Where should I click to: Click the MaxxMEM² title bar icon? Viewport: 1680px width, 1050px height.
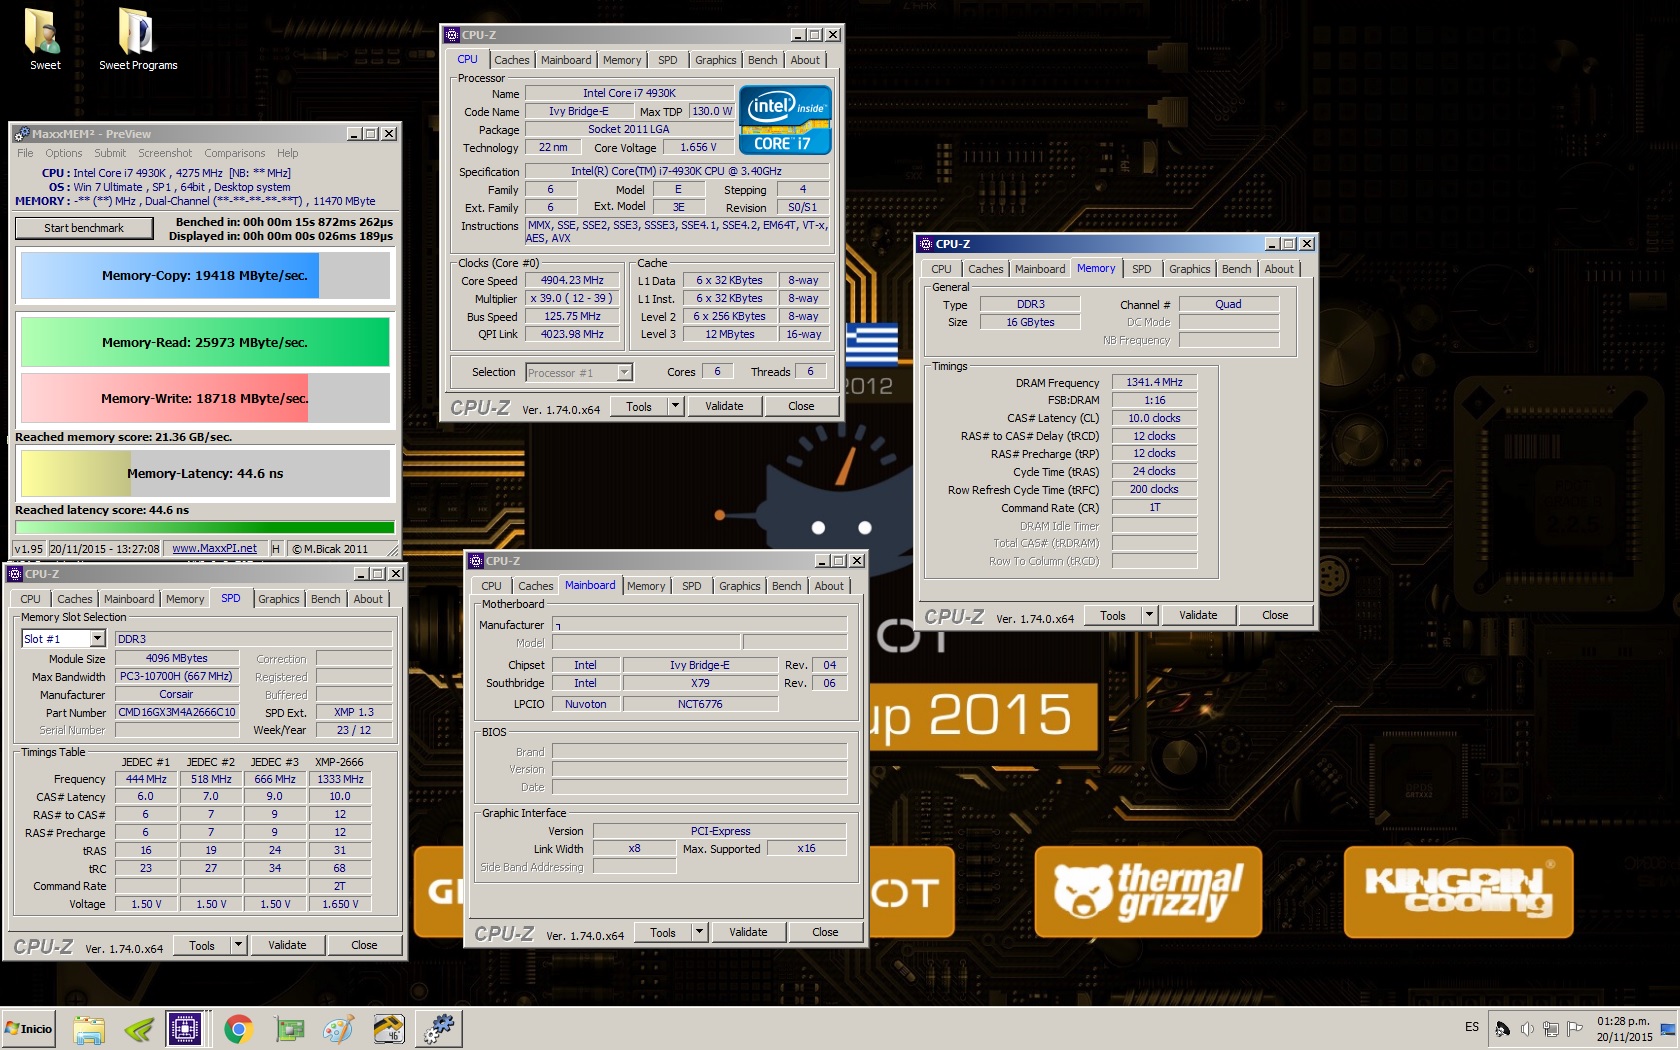[x=21, y=134]
